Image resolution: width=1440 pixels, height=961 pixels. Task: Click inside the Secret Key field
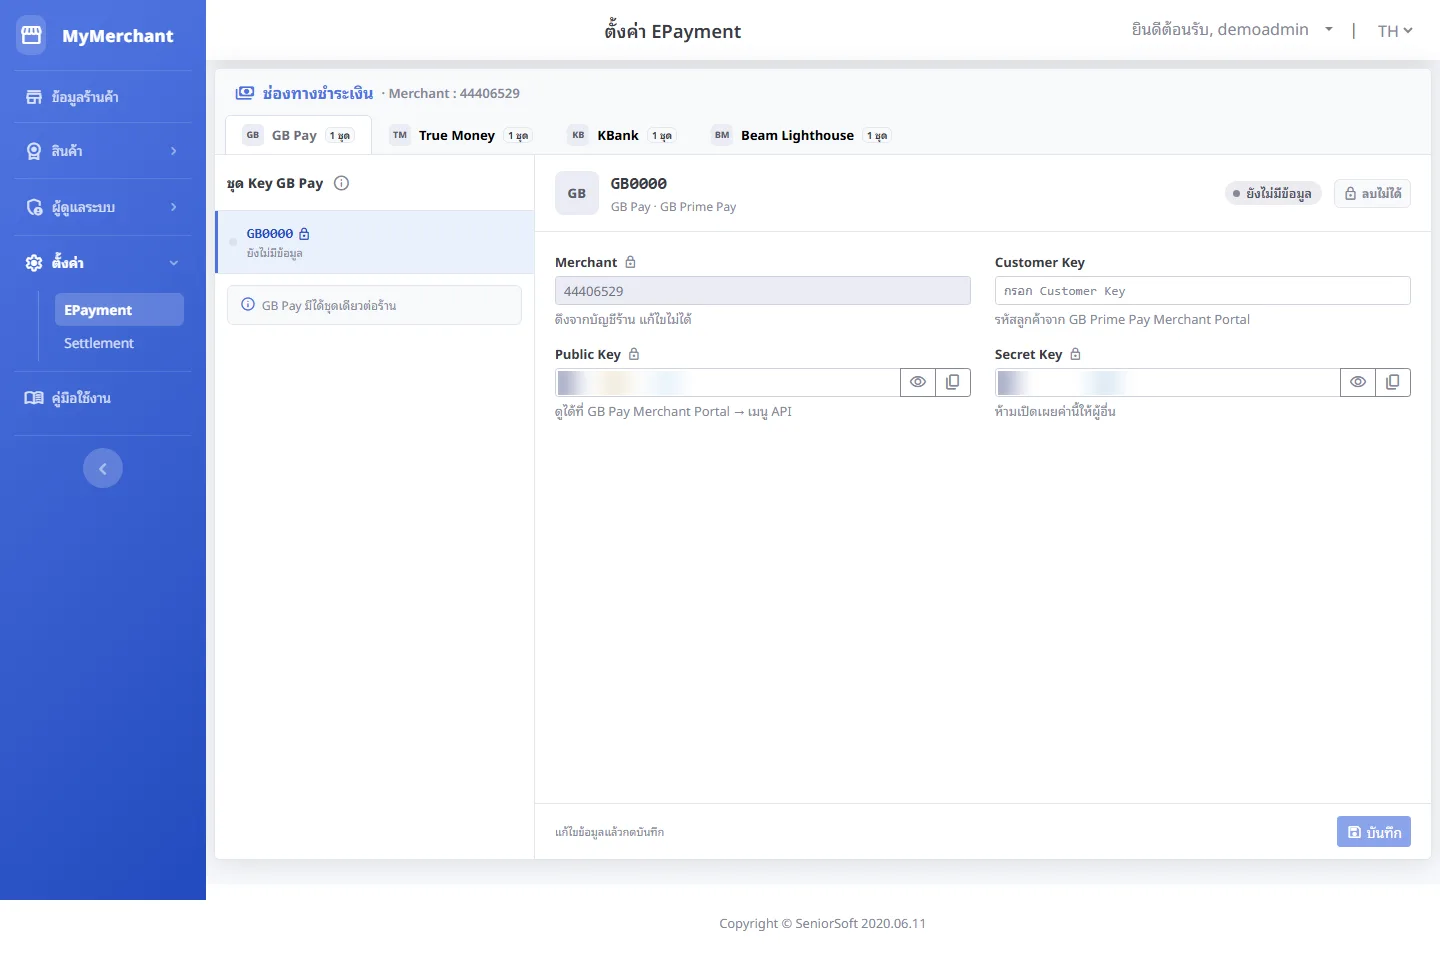coord(1168,382)
